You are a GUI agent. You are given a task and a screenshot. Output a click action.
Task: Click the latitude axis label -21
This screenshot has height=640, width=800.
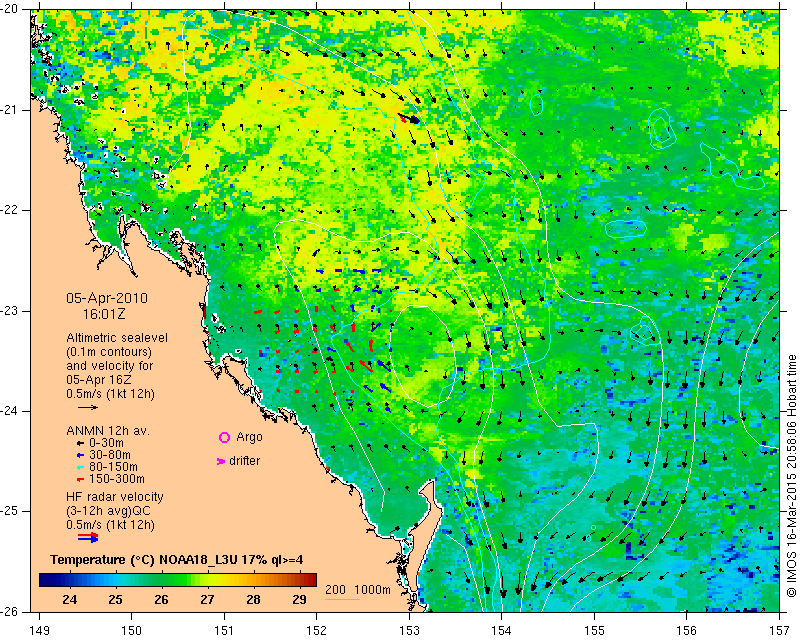coord(9,110)
